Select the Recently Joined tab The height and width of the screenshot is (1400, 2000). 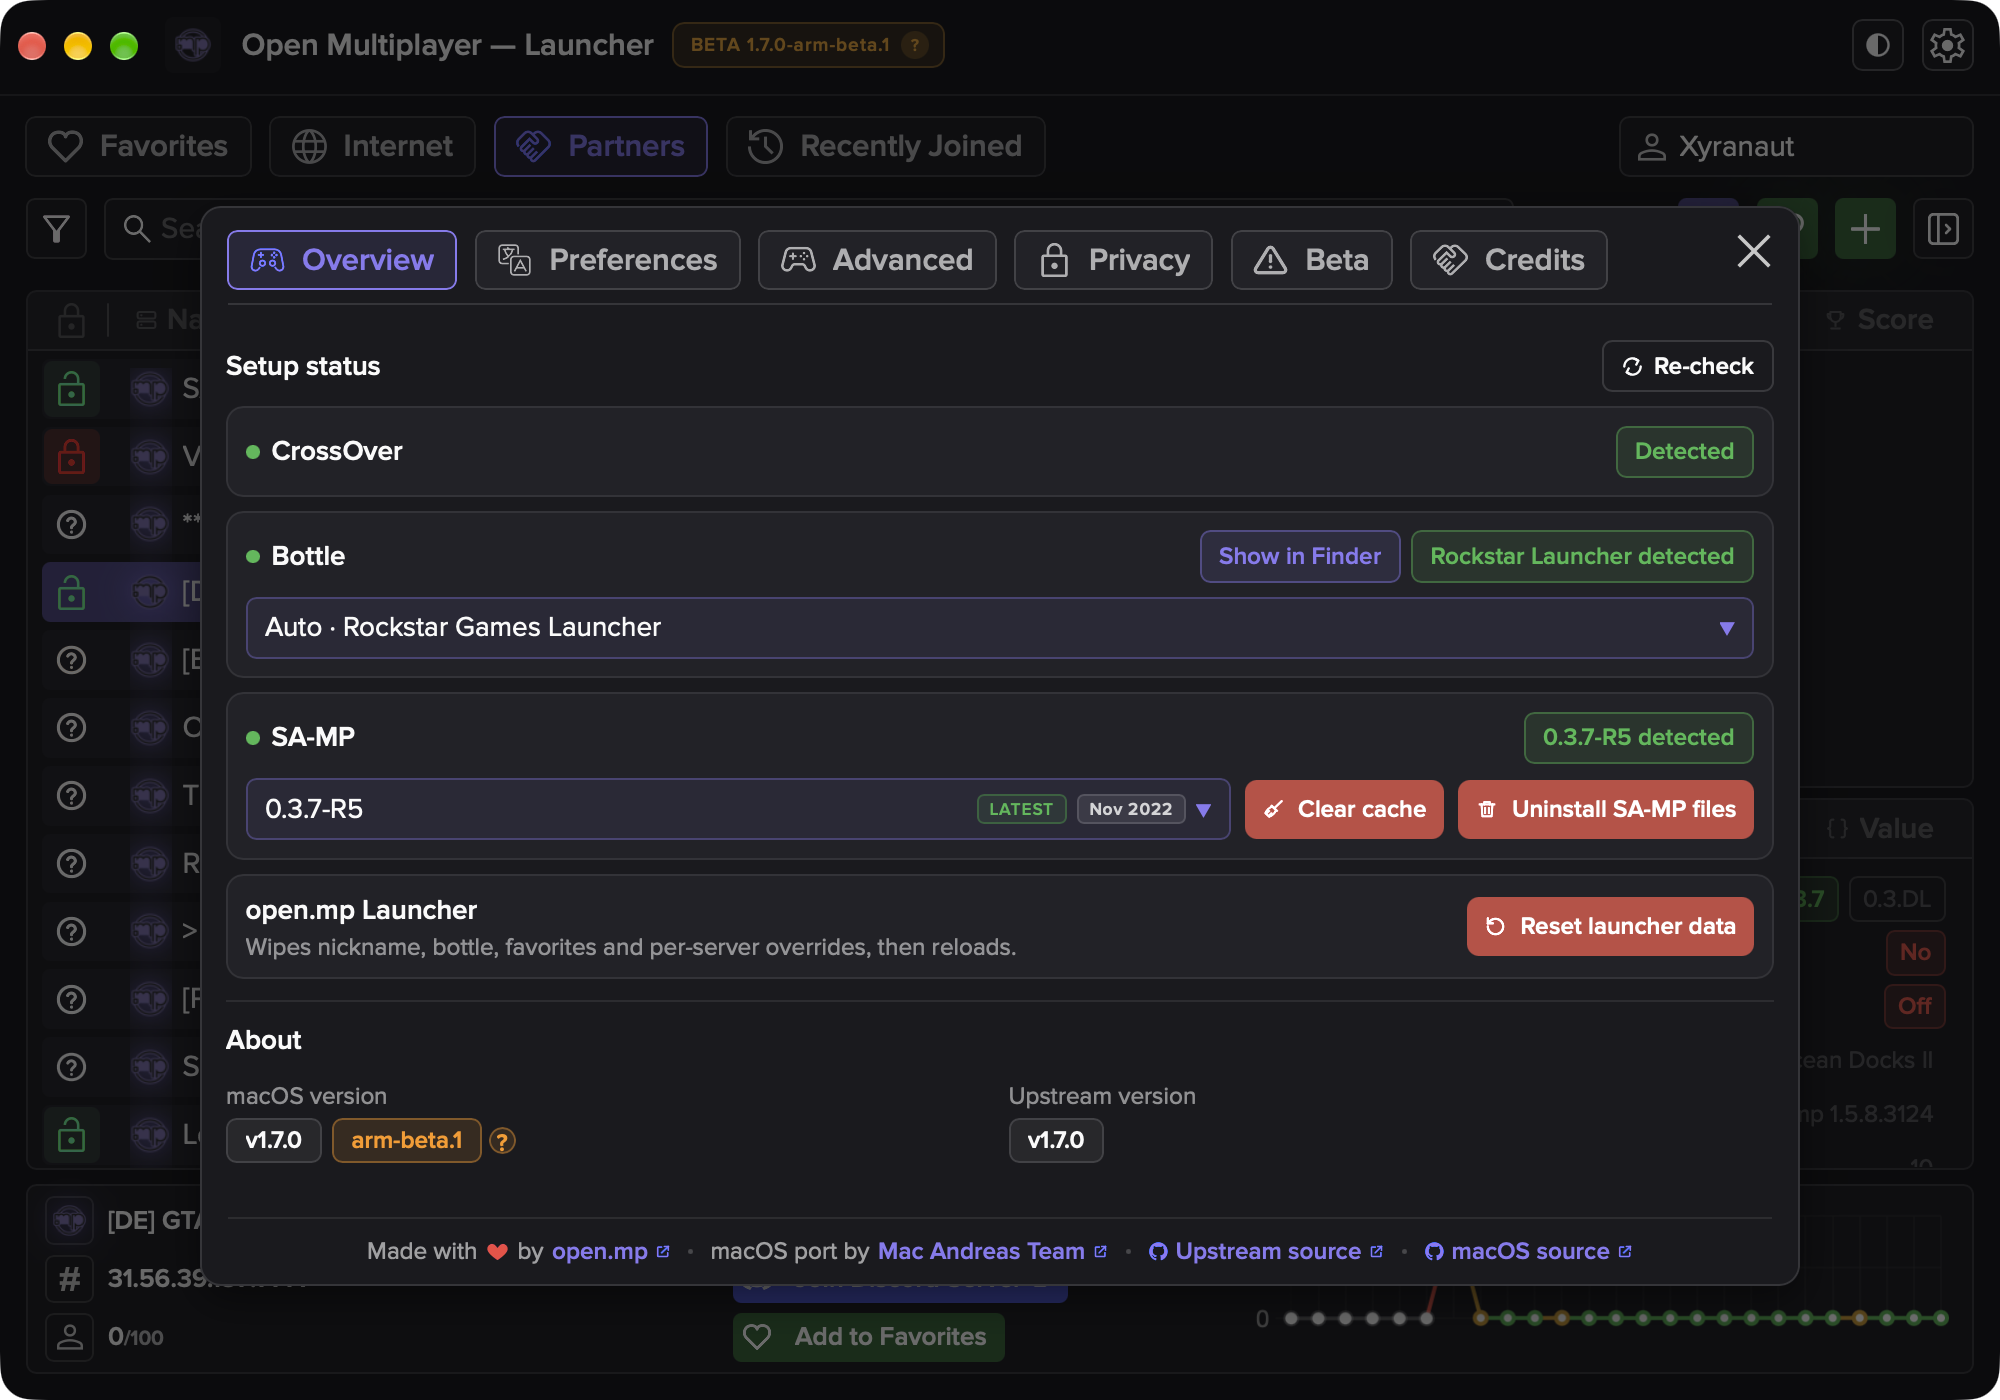click(x=886, y=147)
